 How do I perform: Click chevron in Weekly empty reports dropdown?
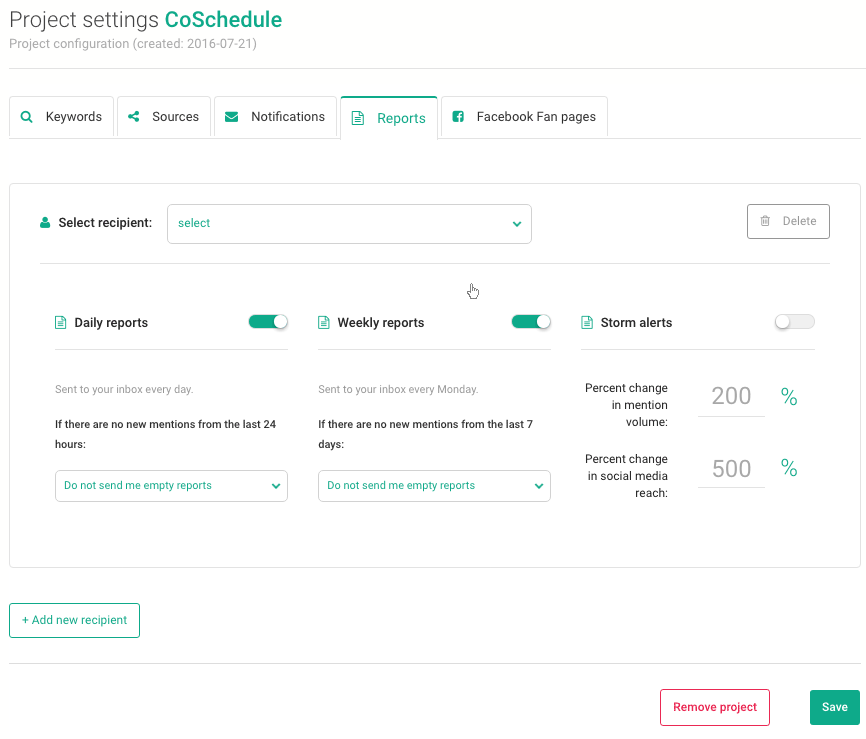pos(538,486)
